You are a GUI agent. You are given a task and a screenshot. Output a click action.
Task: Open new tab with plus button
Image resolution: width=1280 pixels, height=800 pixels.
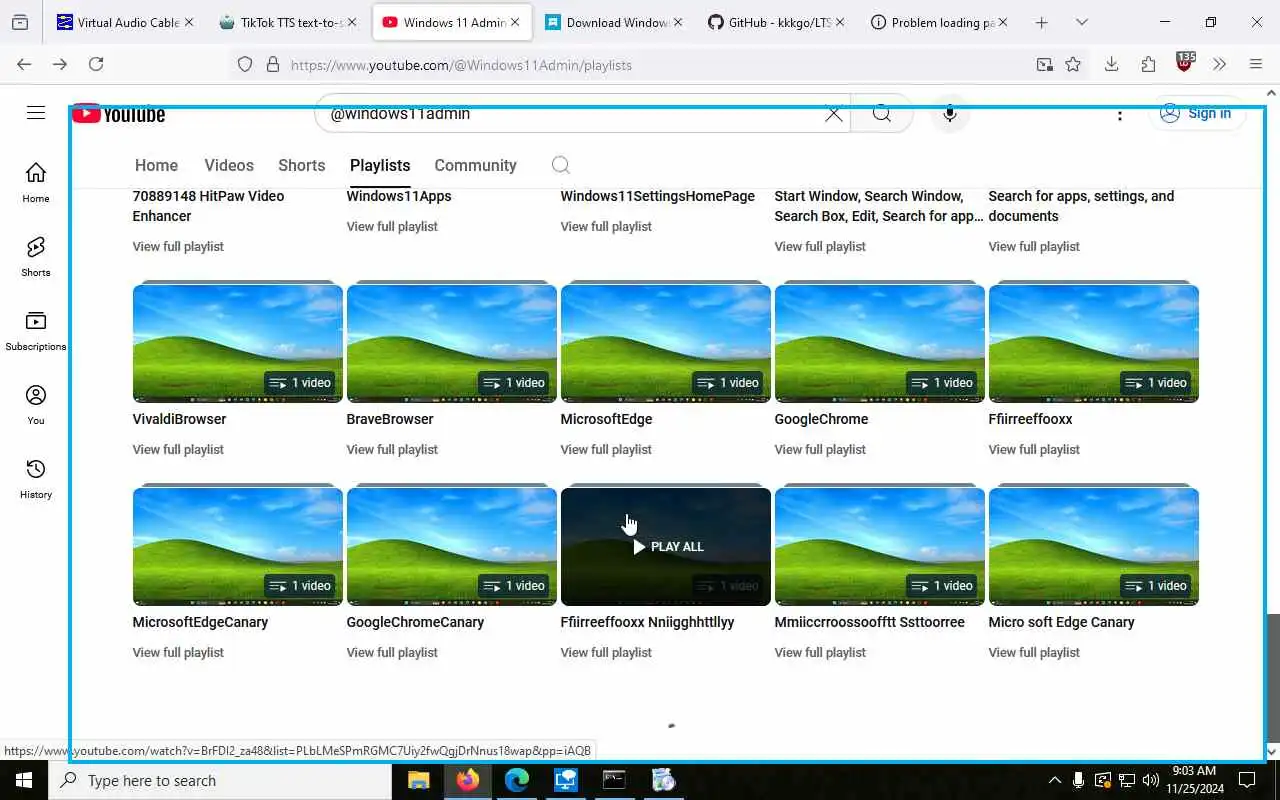pyautogui.click(x=1041, y=22)
